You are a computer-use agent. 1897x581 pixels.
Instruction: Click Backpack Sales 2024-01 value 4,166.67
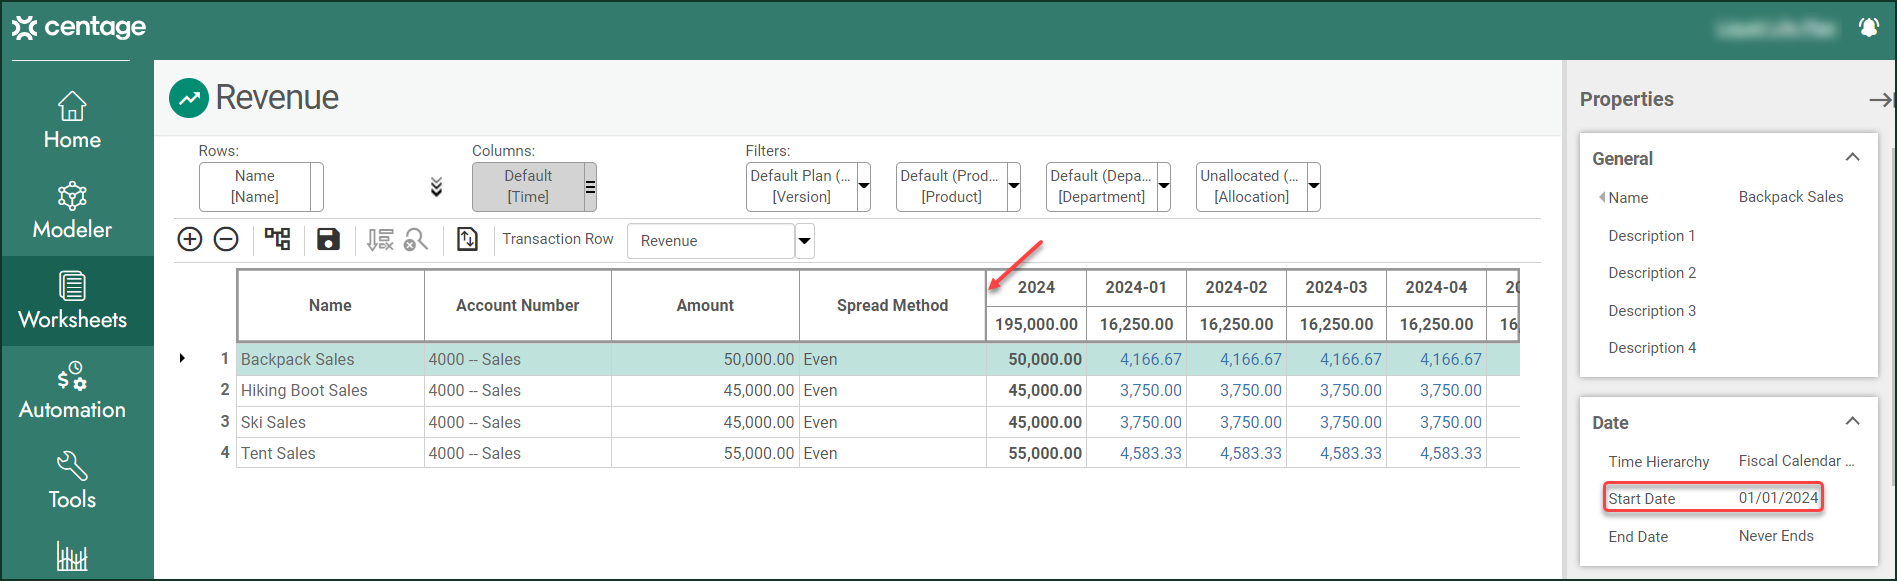click(x=1136, y=359)
